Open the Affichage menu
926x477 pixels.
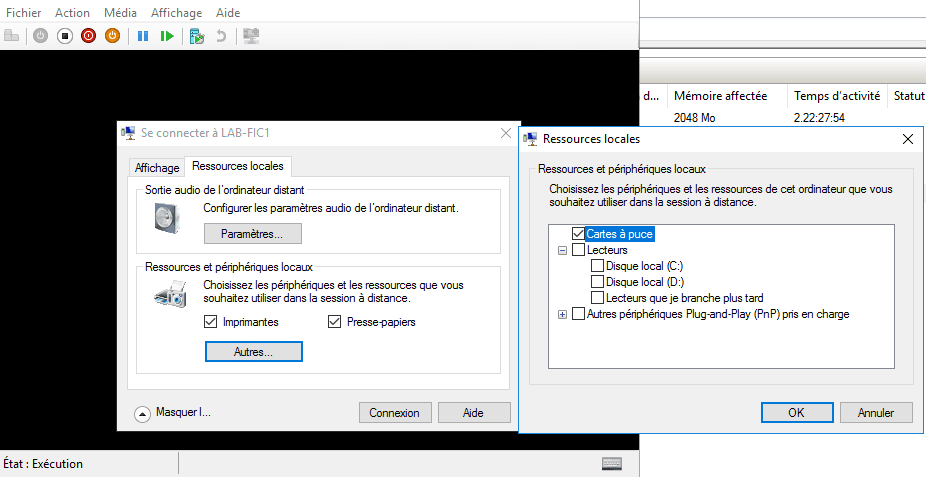[x=177, y=12]
